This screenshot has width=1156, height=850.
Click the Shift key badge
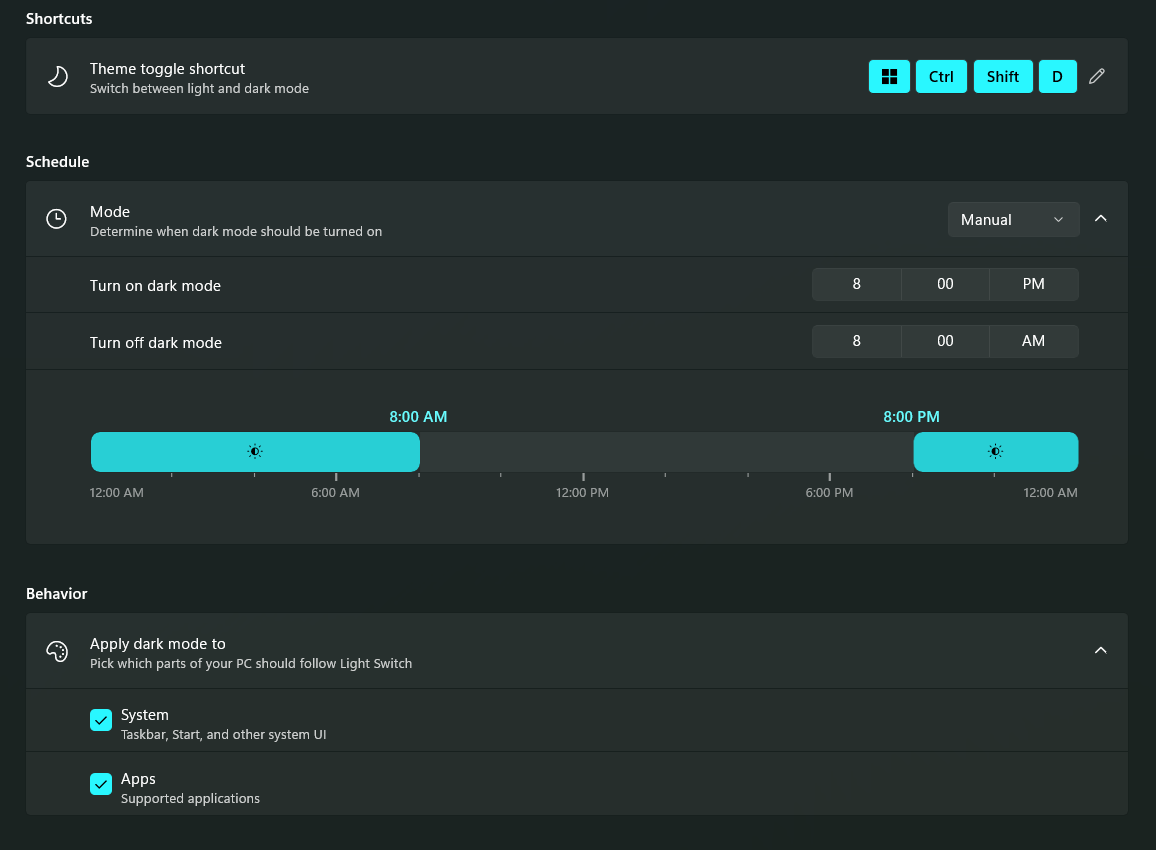1002,77
